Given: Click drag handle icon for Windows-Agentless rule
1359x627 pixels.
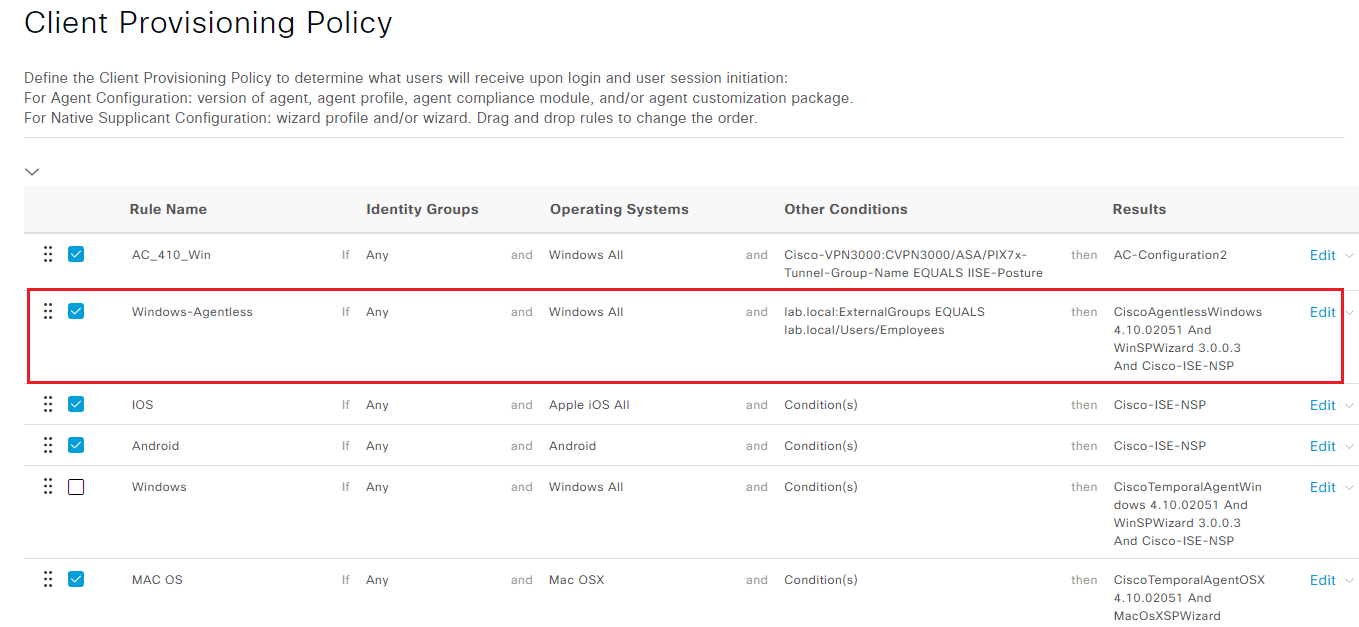Looking at the screenshot, I should point(48,311).
